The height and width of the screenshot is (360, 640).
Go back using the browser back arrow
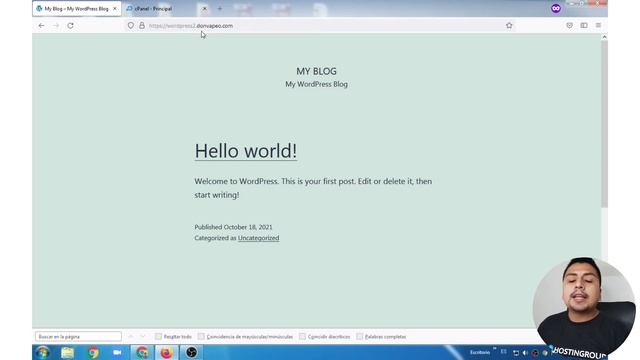point(41,25)
